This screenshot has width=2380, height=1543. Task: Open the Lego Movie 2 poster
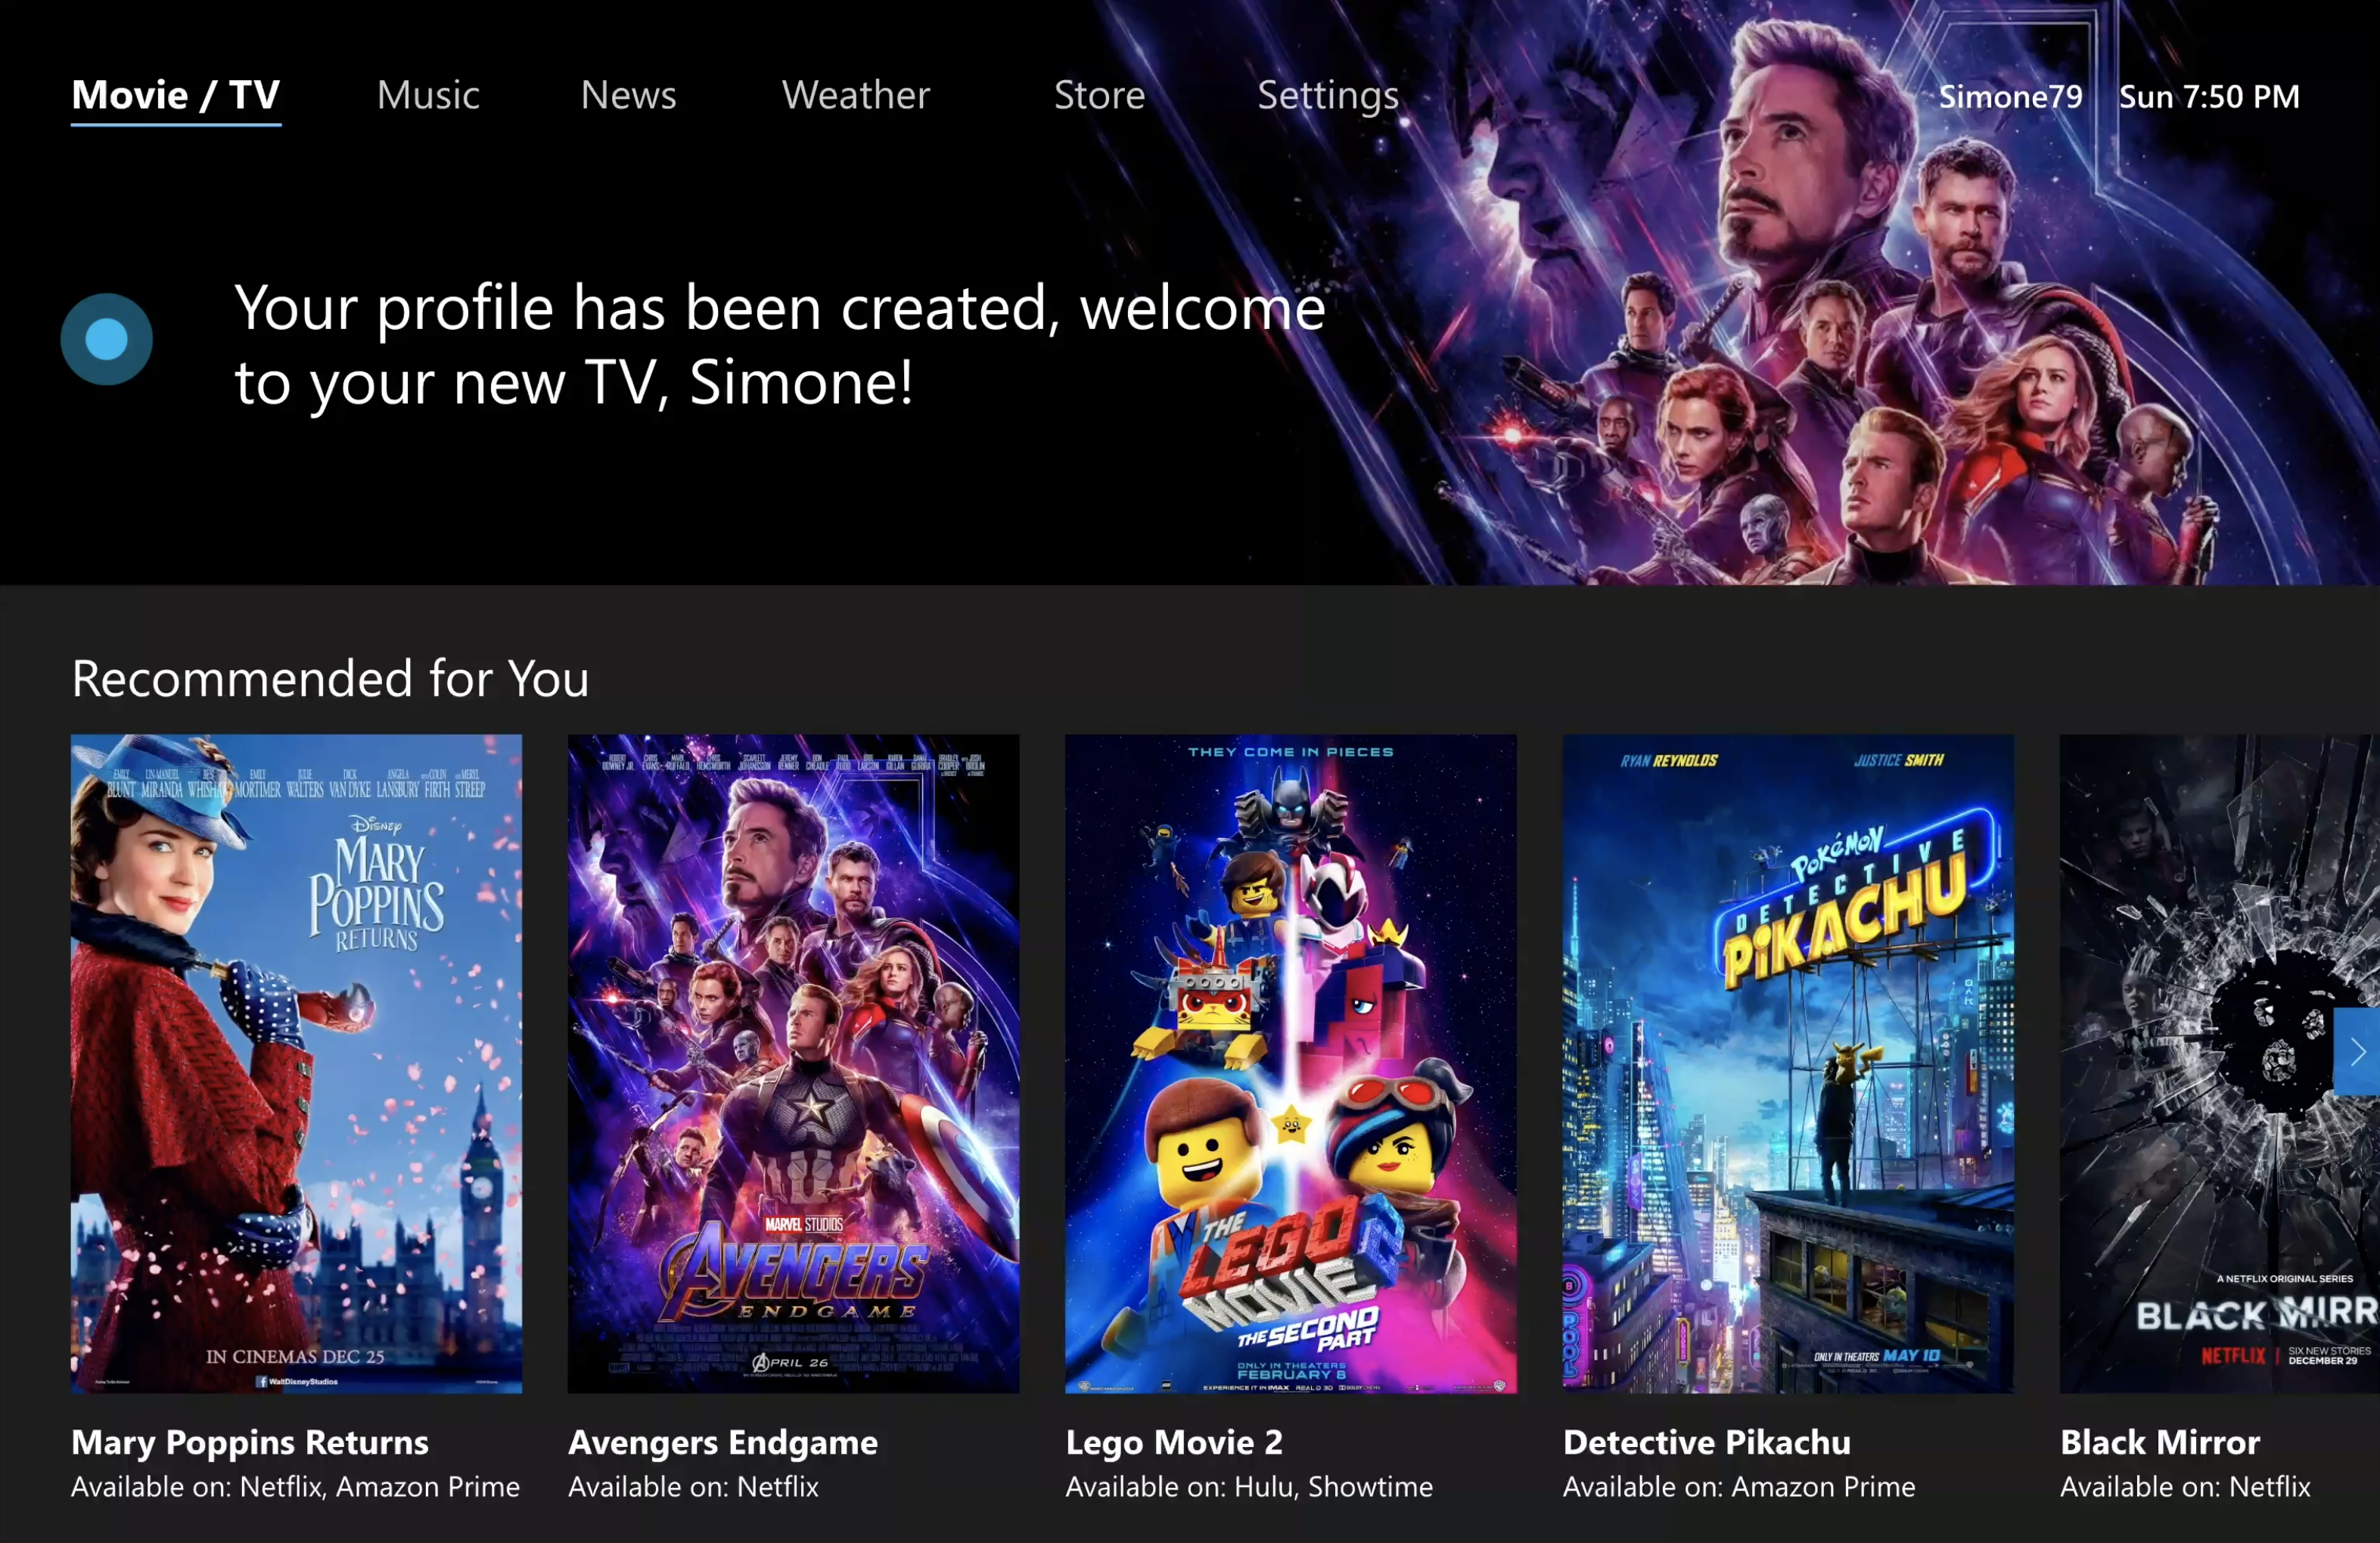[x=1290, y=1064]
